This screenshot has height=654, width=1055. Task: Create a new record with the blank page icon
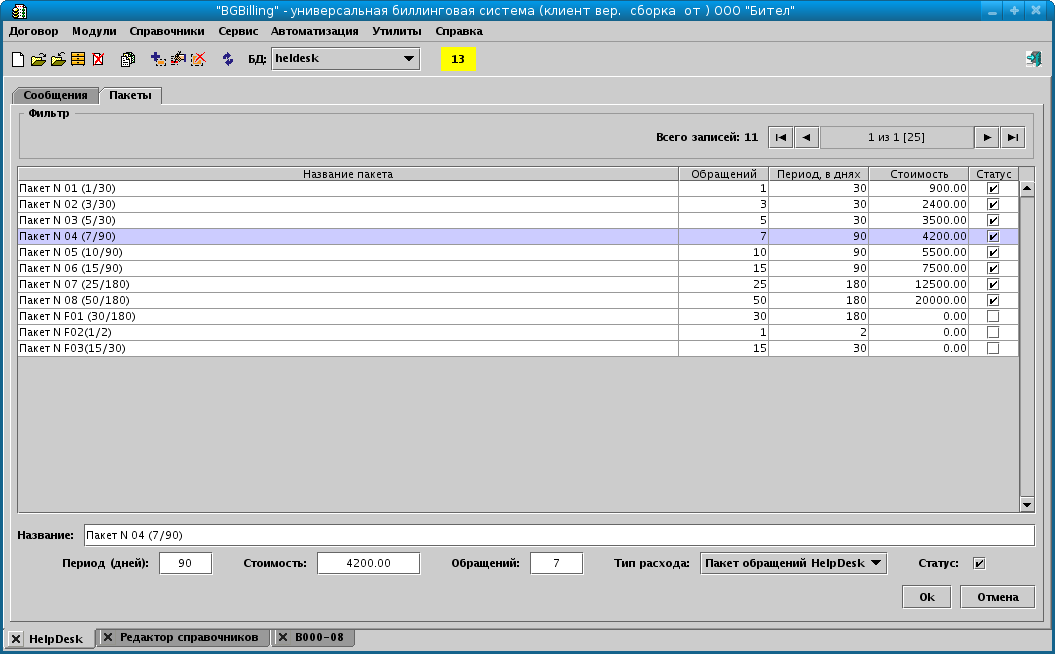tap(17, 59)
